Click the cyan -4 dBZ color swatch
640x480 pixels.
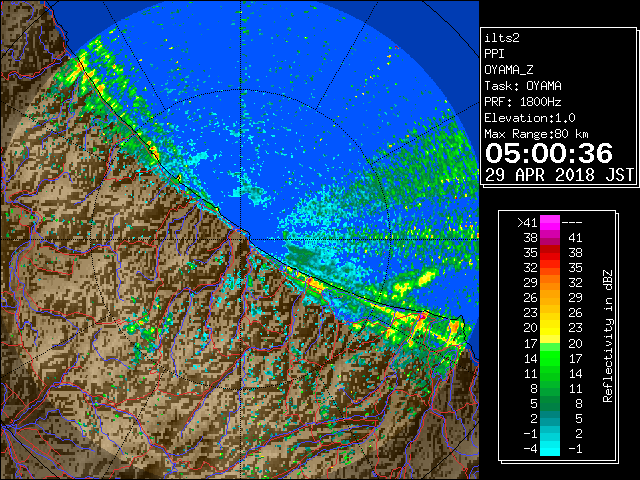point(550,449)
